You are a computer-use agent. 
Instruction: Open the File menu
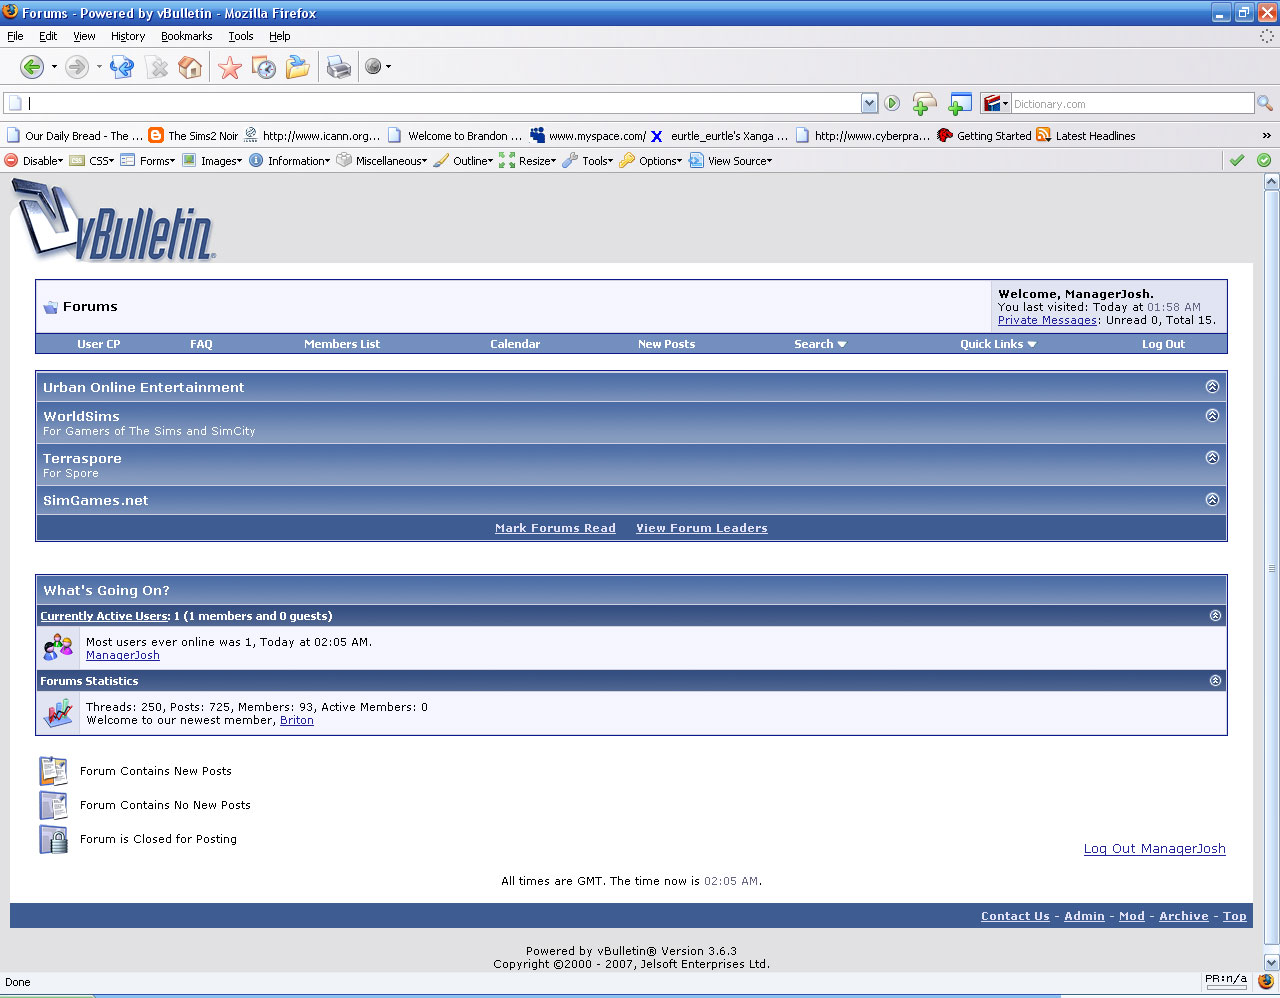tap(15, 36)
